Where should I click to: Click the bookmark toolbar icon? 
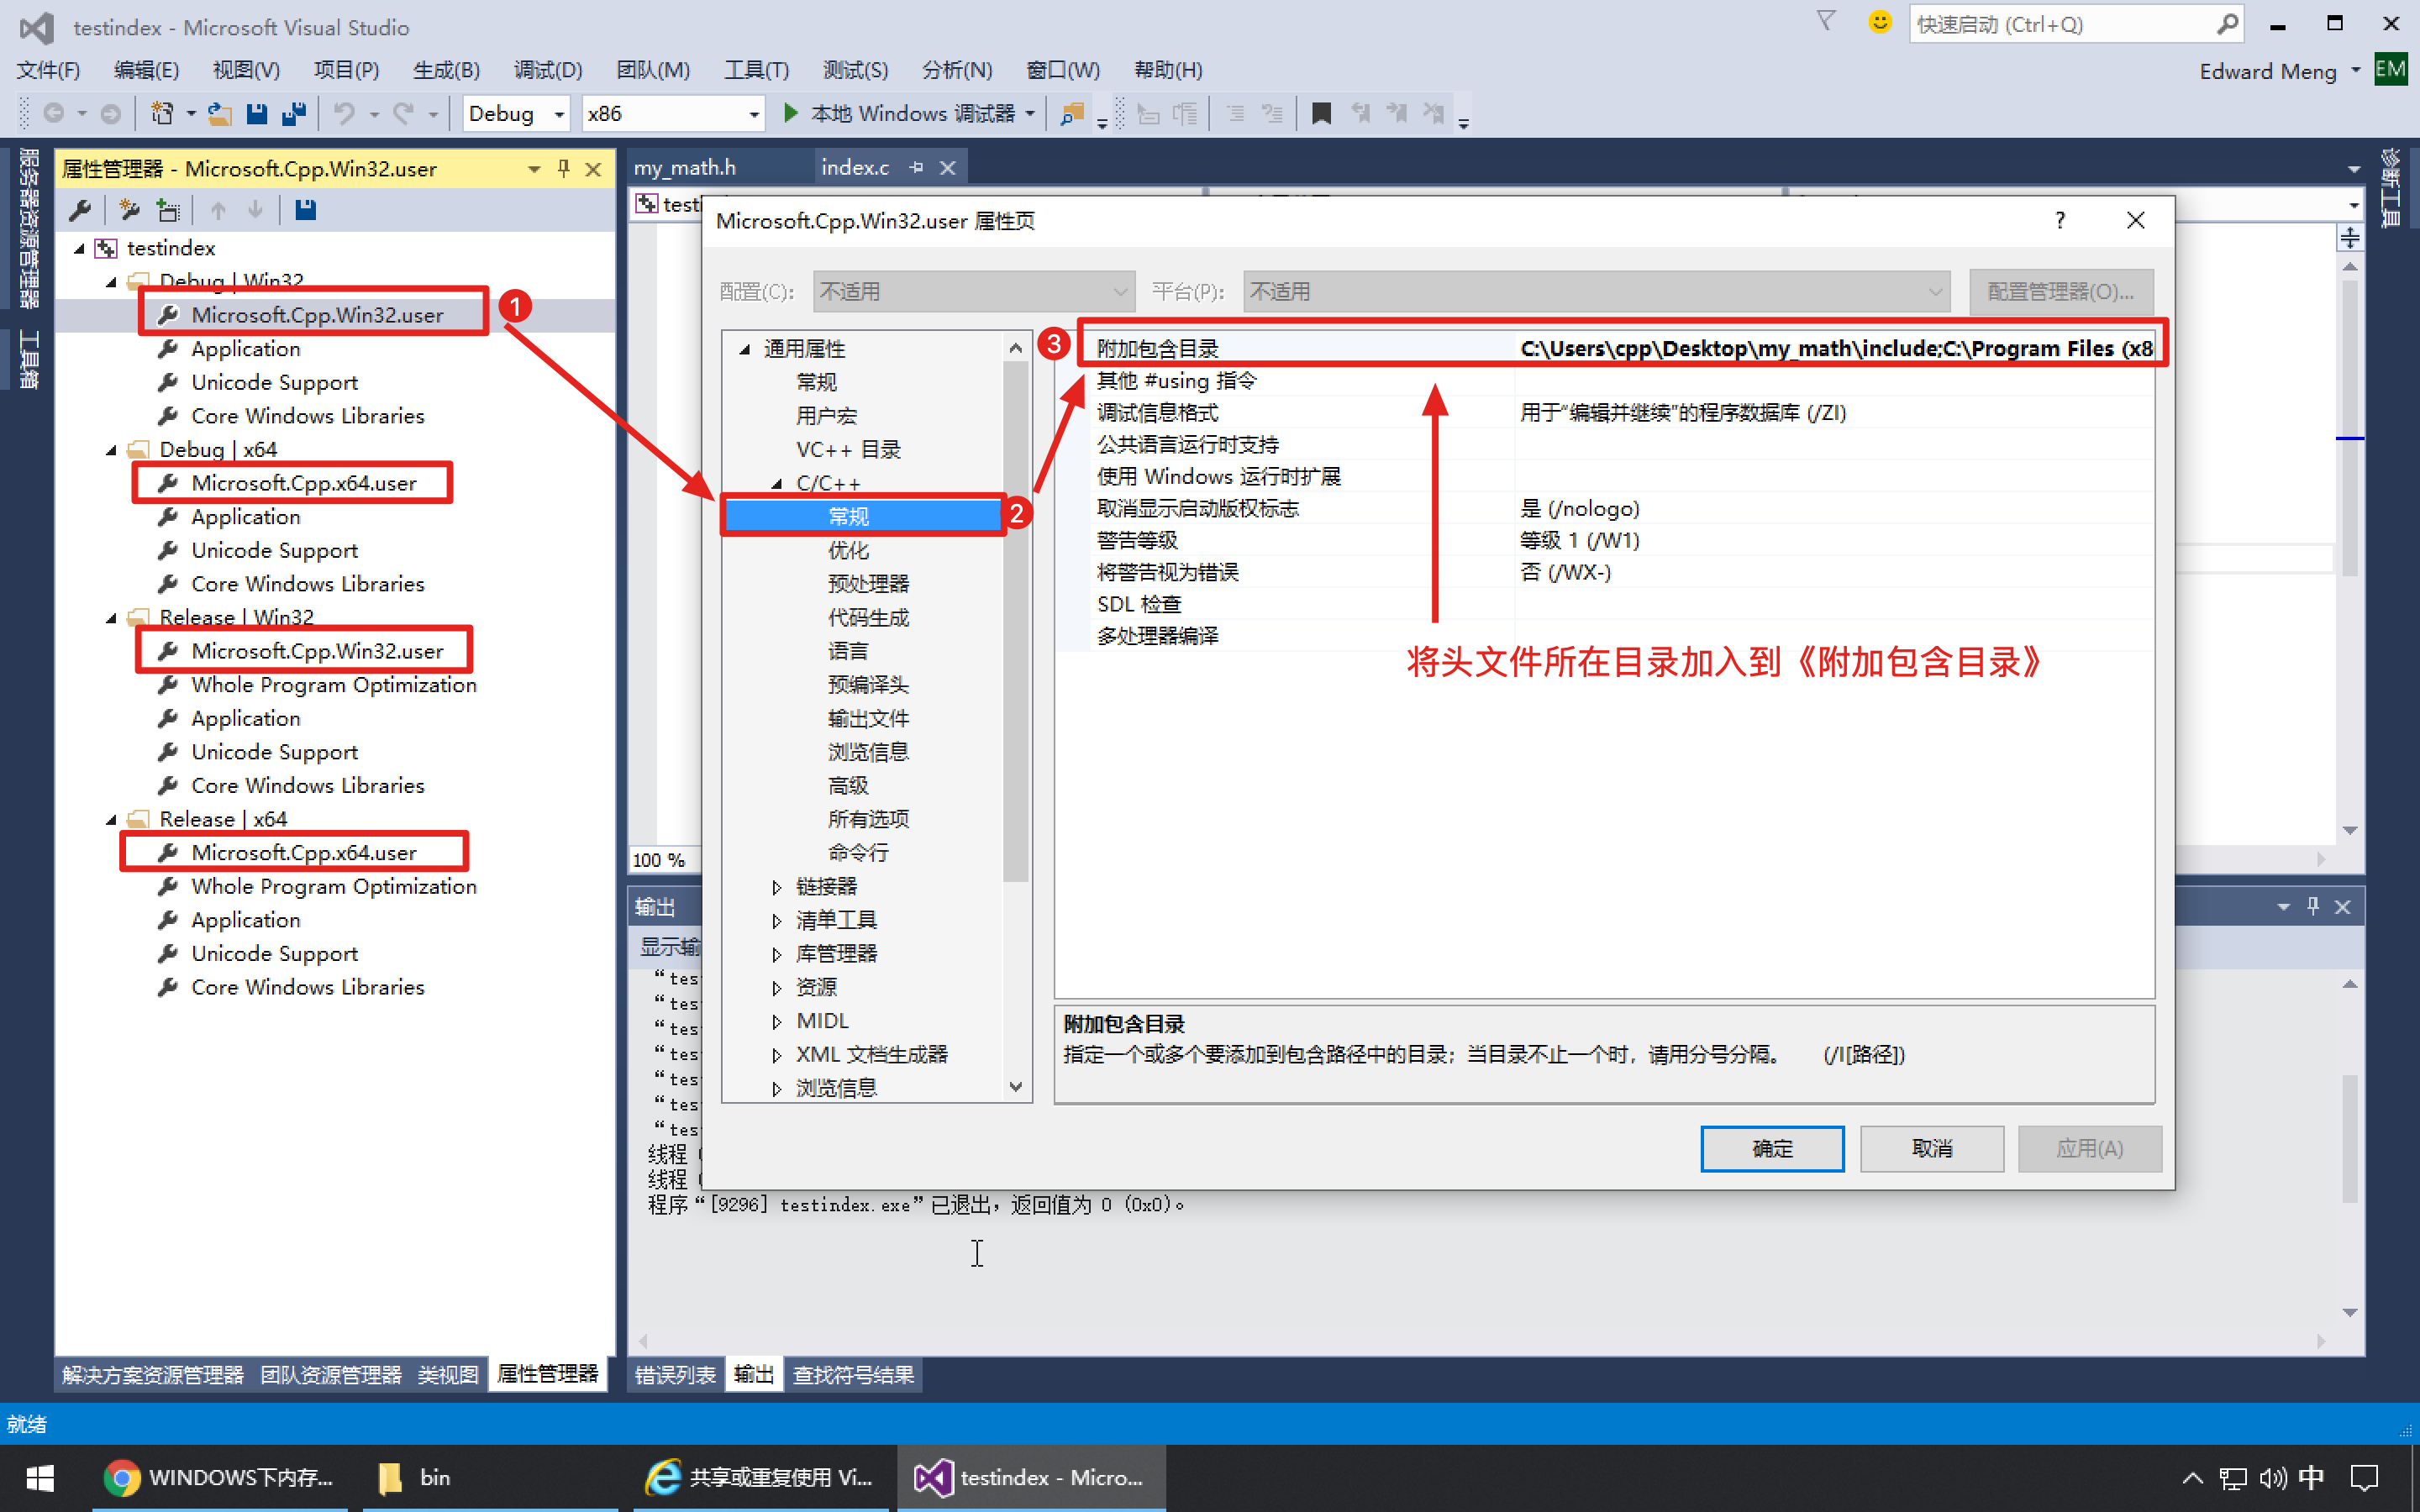1320,113
